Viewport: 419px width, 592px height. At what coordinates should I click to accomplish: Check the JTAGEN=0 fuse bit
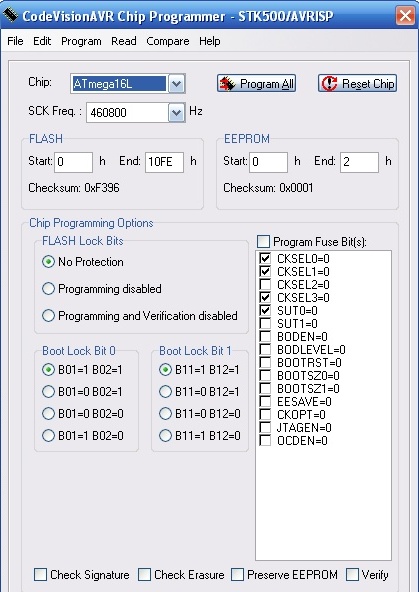coord(265,427)
